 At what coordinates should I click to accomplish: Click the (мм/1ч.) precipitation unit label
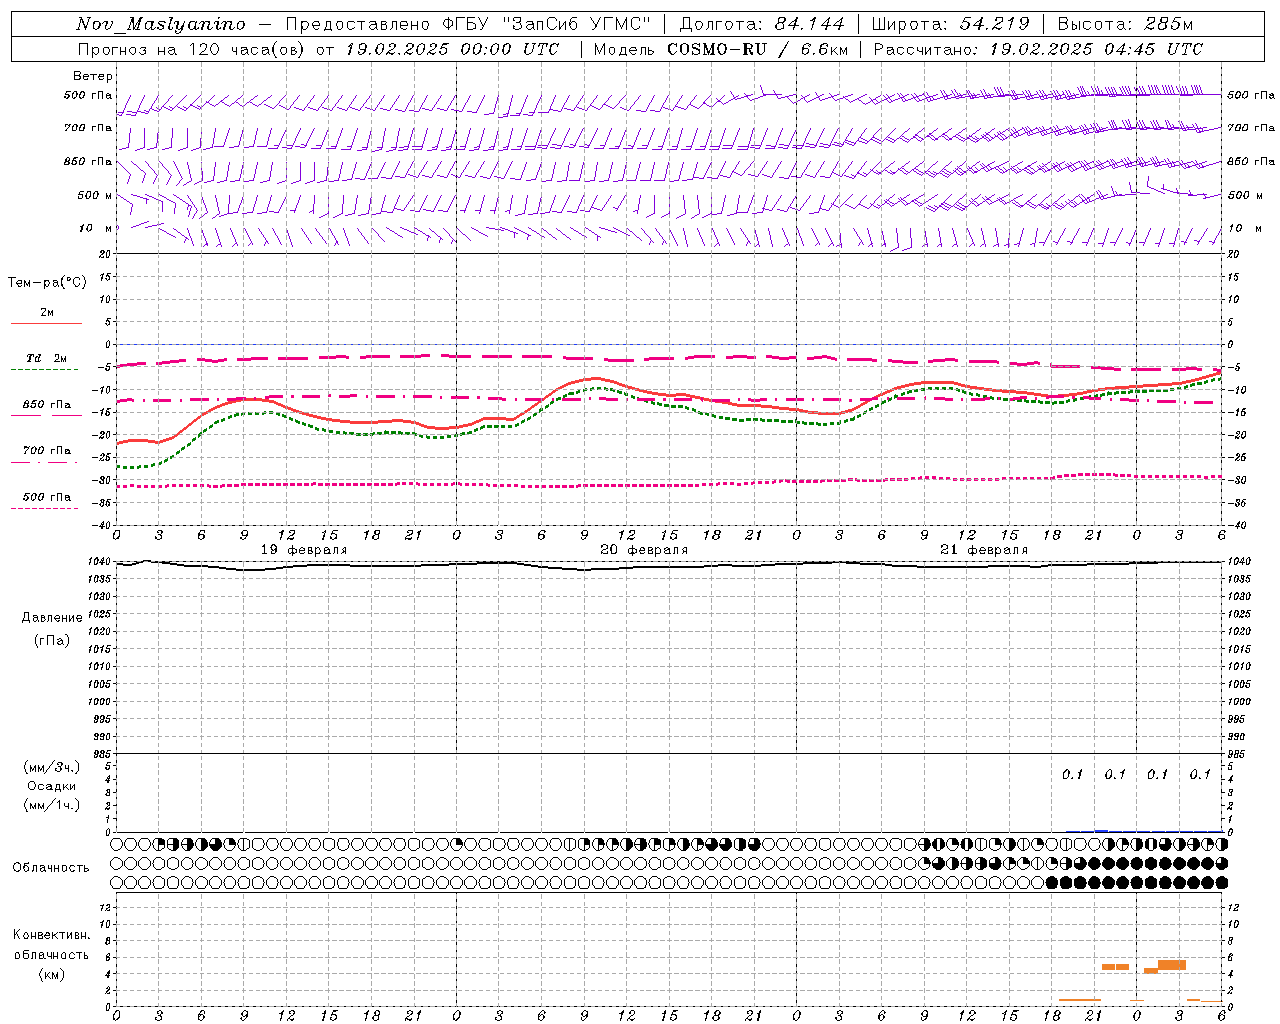pyautogui.click(x=52, y=805)
